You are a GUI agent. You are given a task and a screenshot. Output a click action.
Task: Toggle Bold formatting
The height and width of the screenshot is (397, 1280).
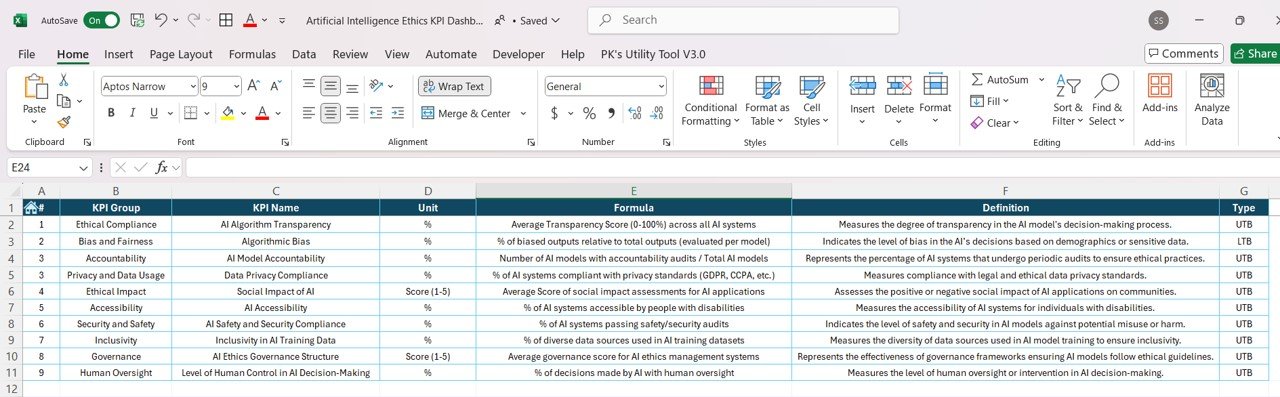tap(111, 113)
